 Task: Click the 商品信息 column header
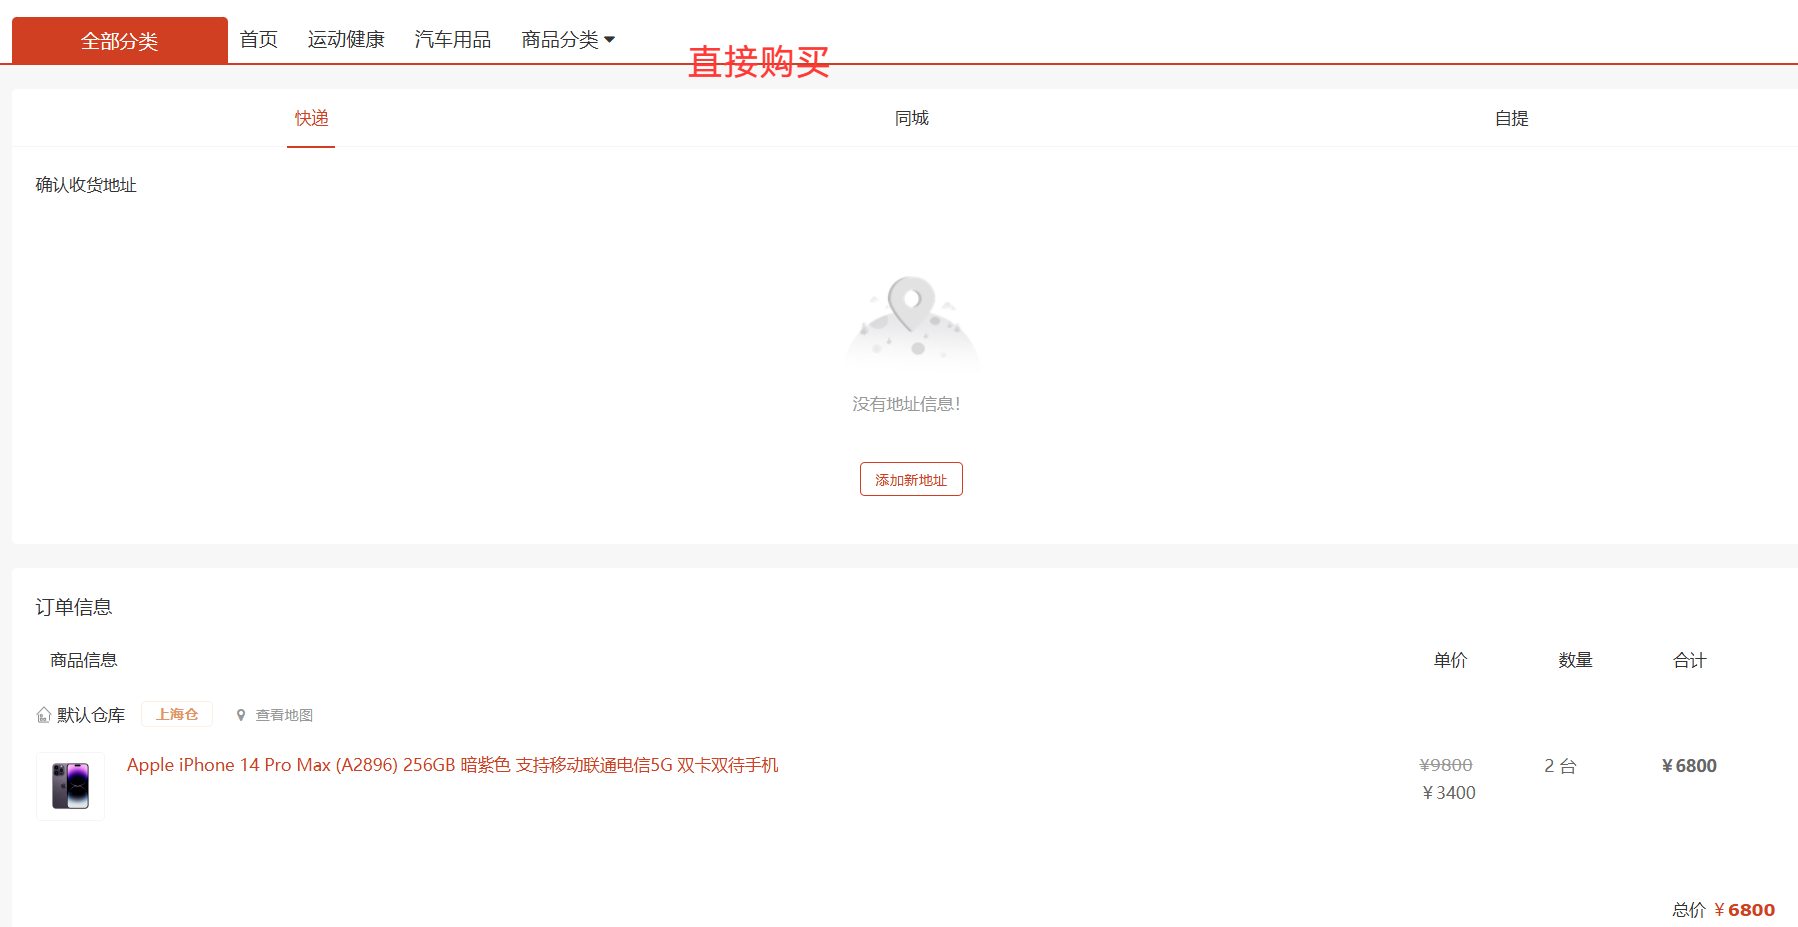84,660
